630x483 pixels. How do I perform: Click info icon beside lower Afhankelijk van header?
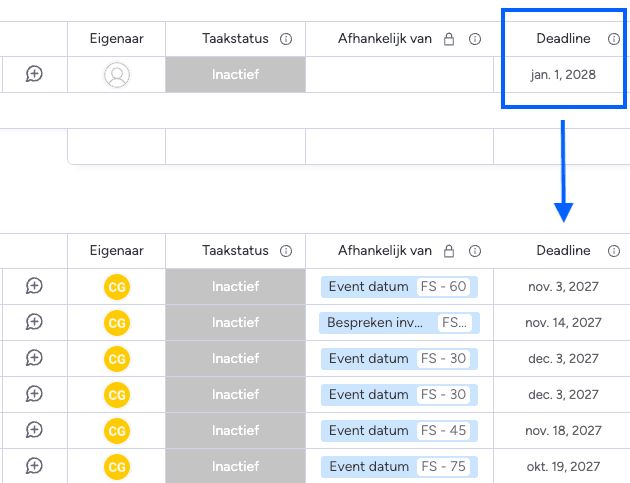tap(475, 251)
